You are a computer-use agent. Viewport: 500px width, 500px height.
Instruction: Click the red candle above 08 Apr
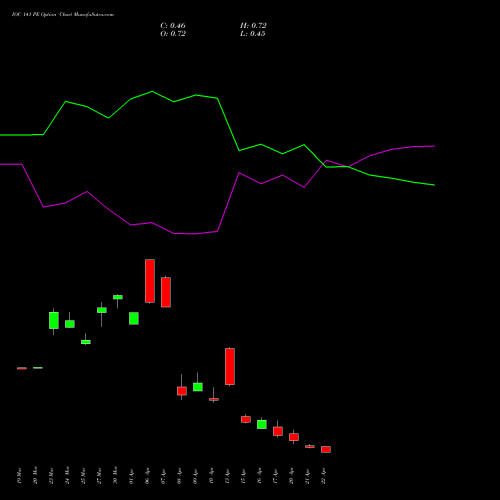[182, 391]
